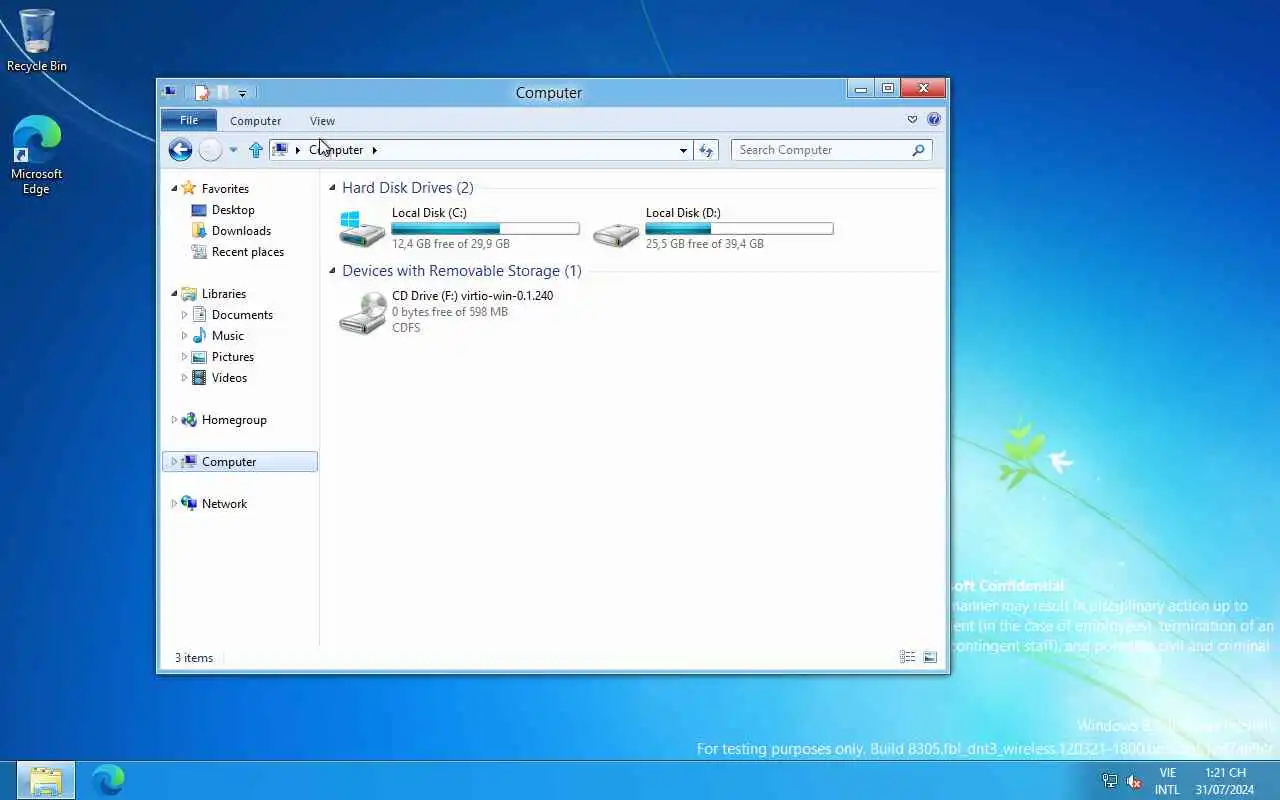Expand the Documents library arrow
The image size is (1280, 800).
tap(184, 315)
